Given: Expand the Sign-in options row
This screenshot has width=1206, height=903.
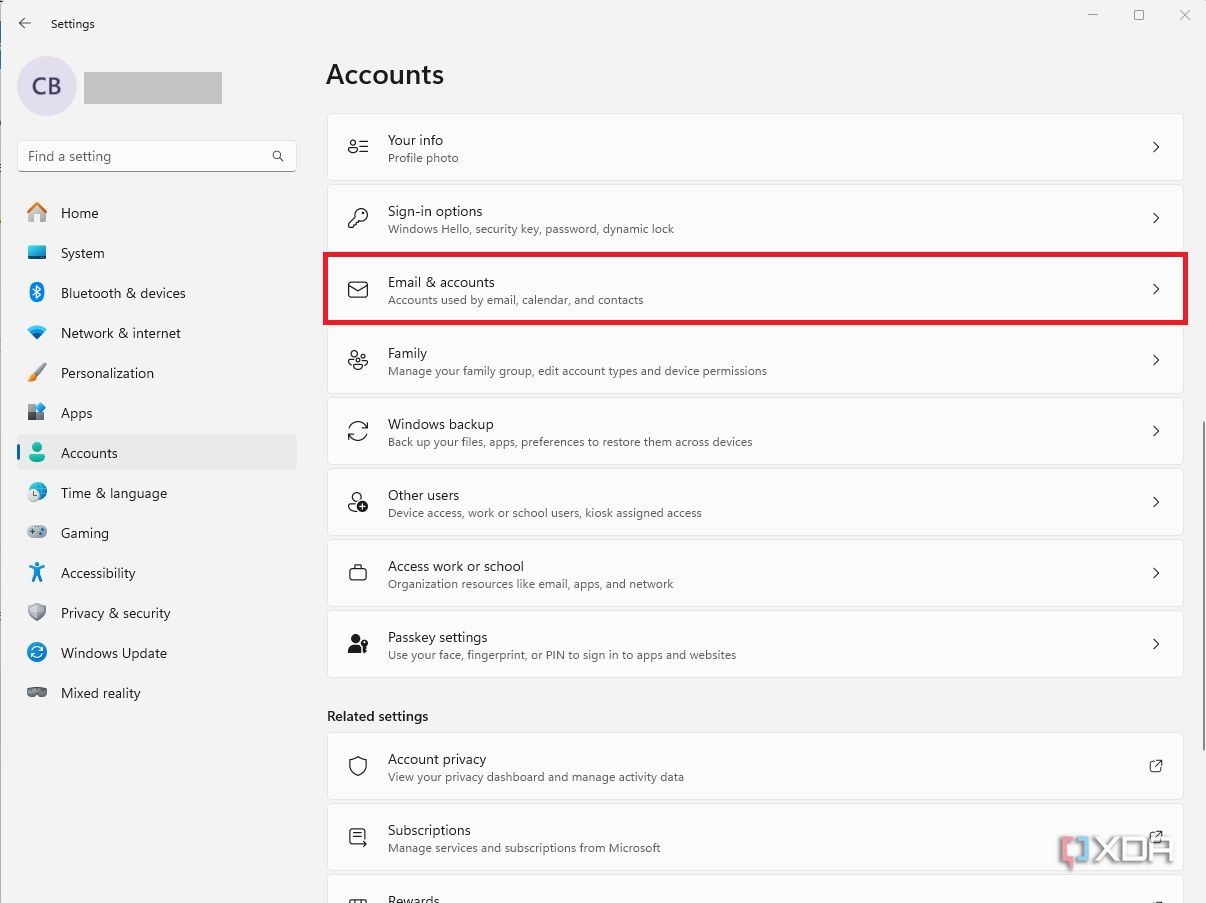Looking at the screenshot, I should [x=1156, y=217].
